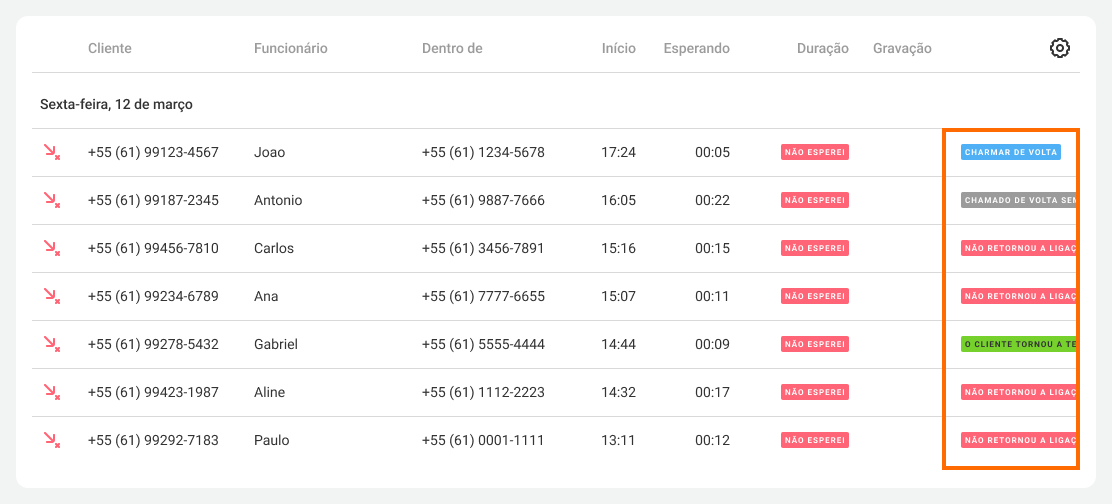Click missed call icon in Antonio's row

click(x=52, y=200)
